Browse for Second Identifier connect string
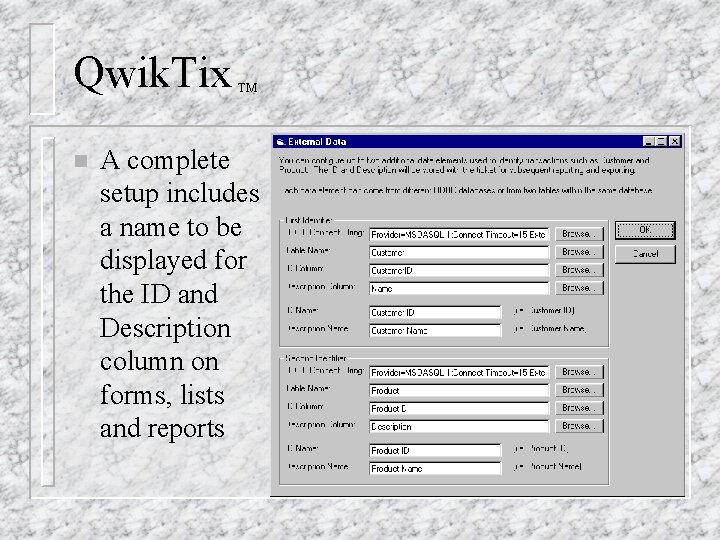The image size is (720, 540). click(x=579, y=372)
